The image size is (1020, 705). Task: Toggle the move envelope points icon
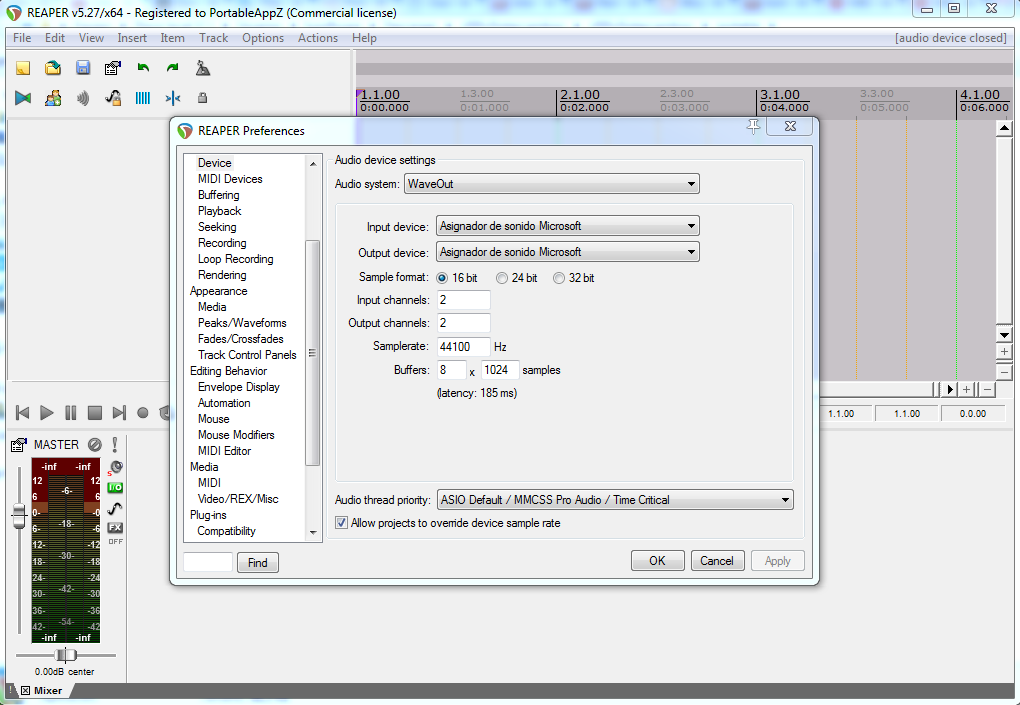point(113,98)
